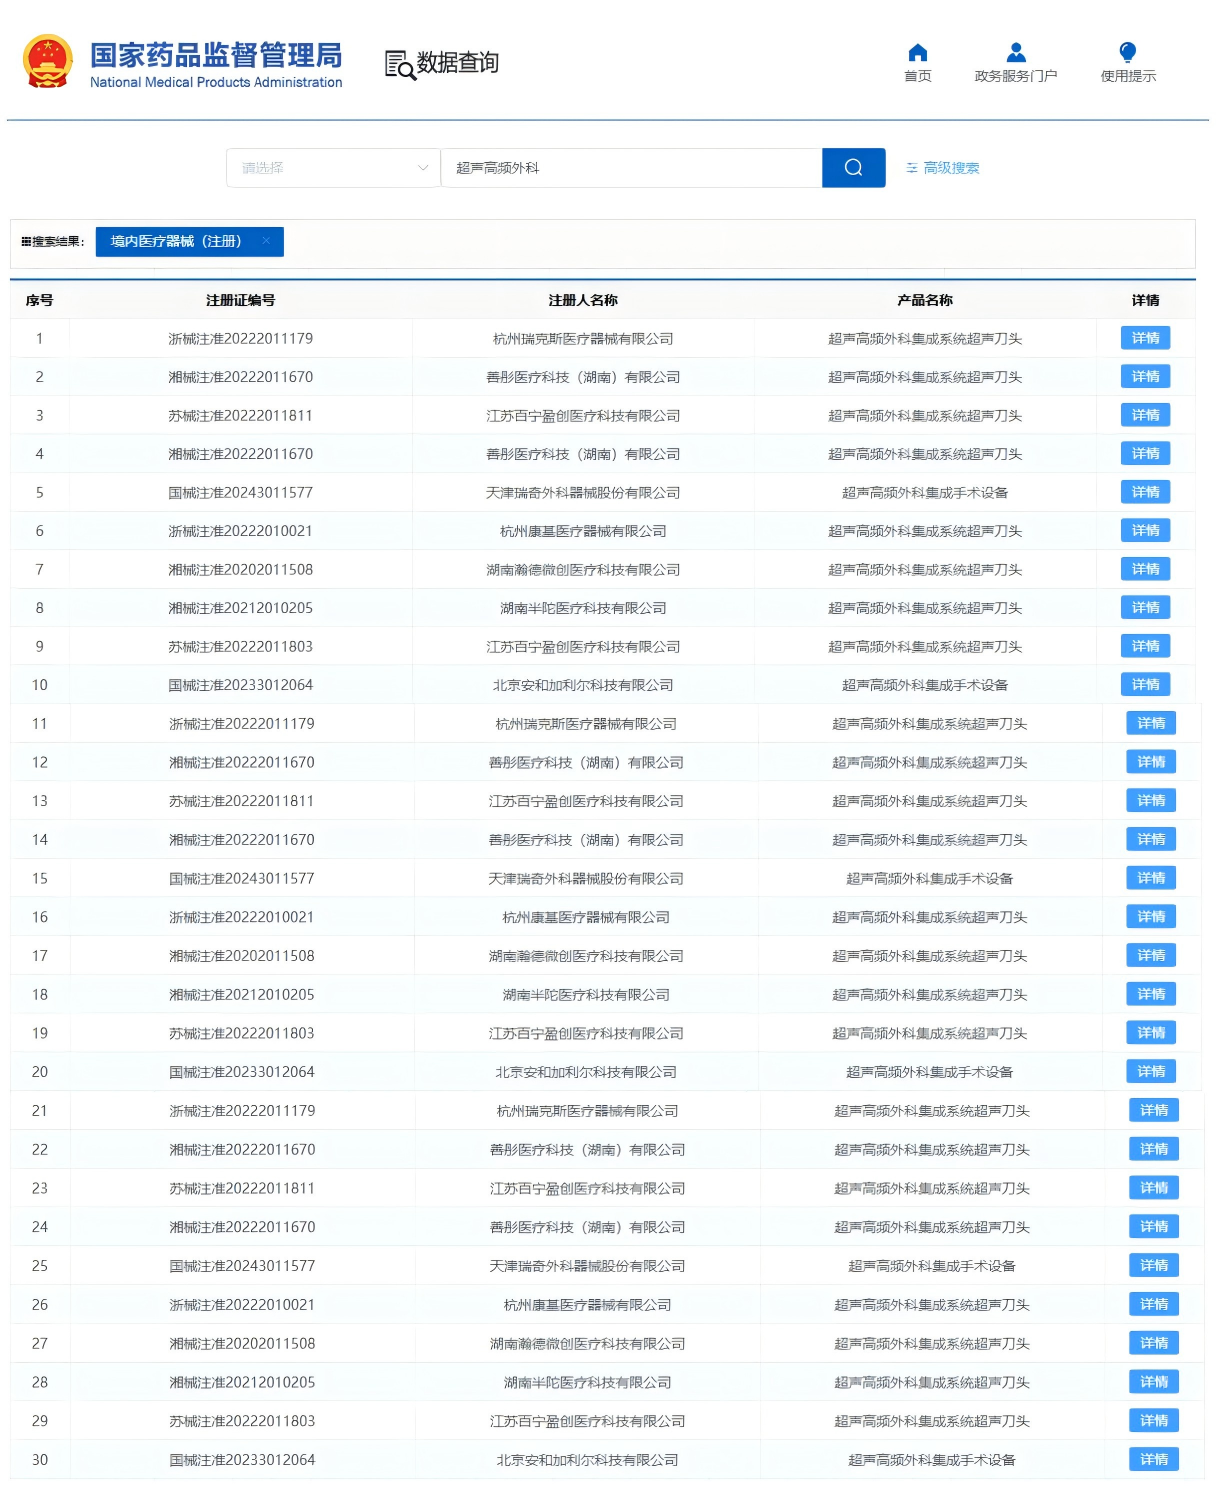This screenshot has width=1216, height=1489.
Task: Open 详情 for row 5 天津瑞奇
Action: coord(1145,493)
